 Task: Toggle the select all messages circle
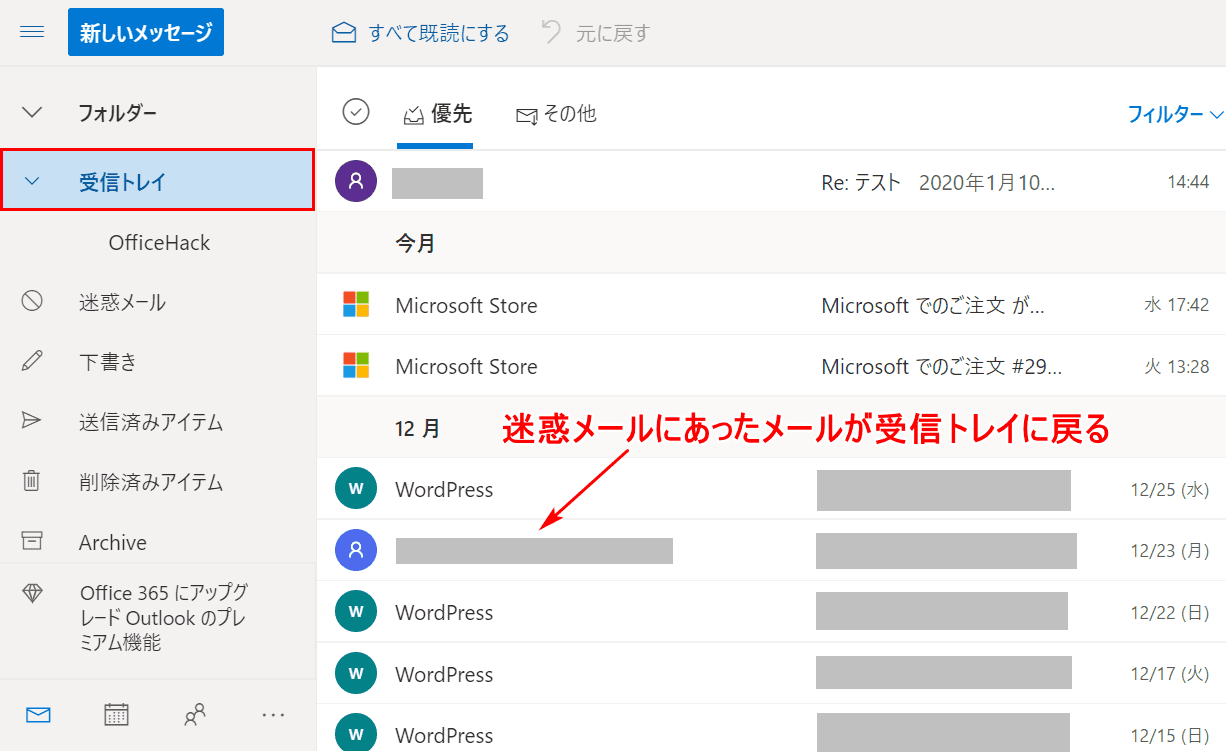tap(356, 112)
